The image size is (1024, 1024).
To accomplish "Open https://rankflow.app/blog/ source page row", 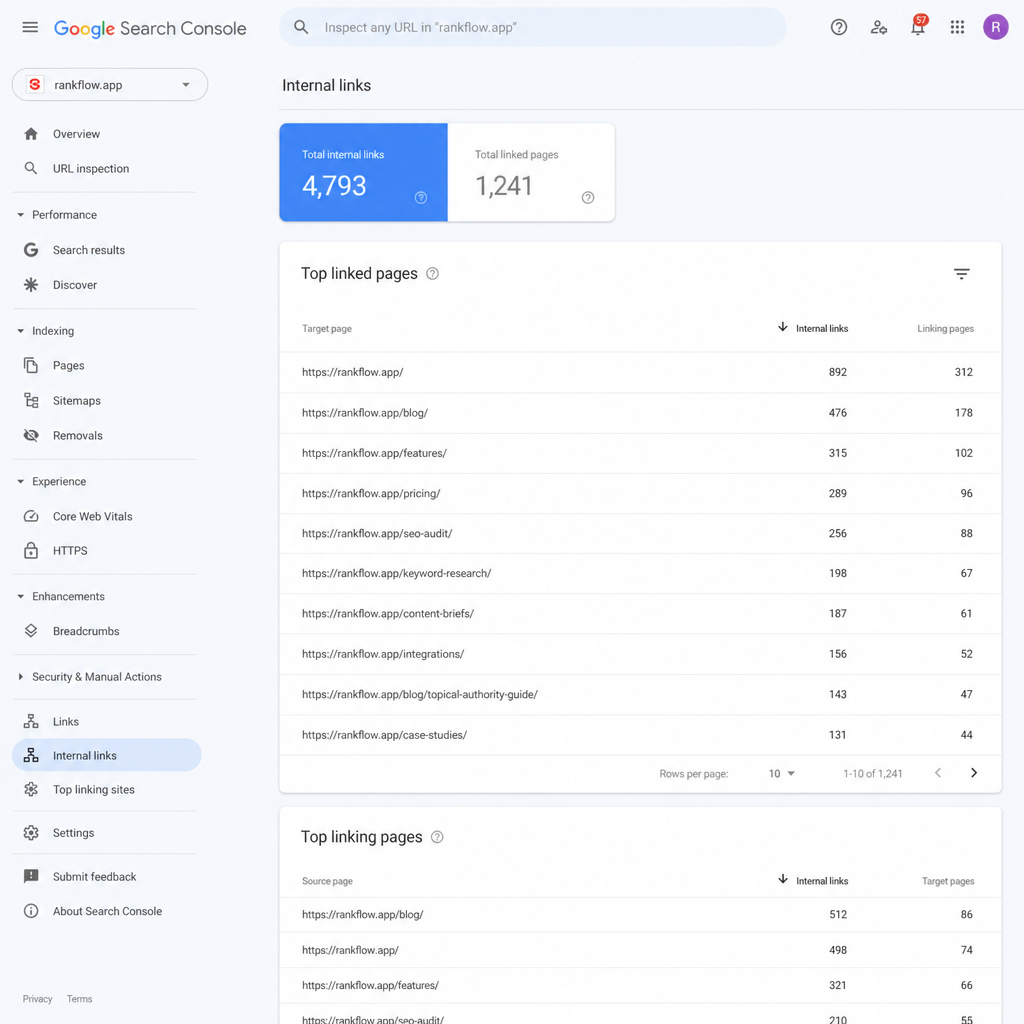I will (x=640, y=915).
